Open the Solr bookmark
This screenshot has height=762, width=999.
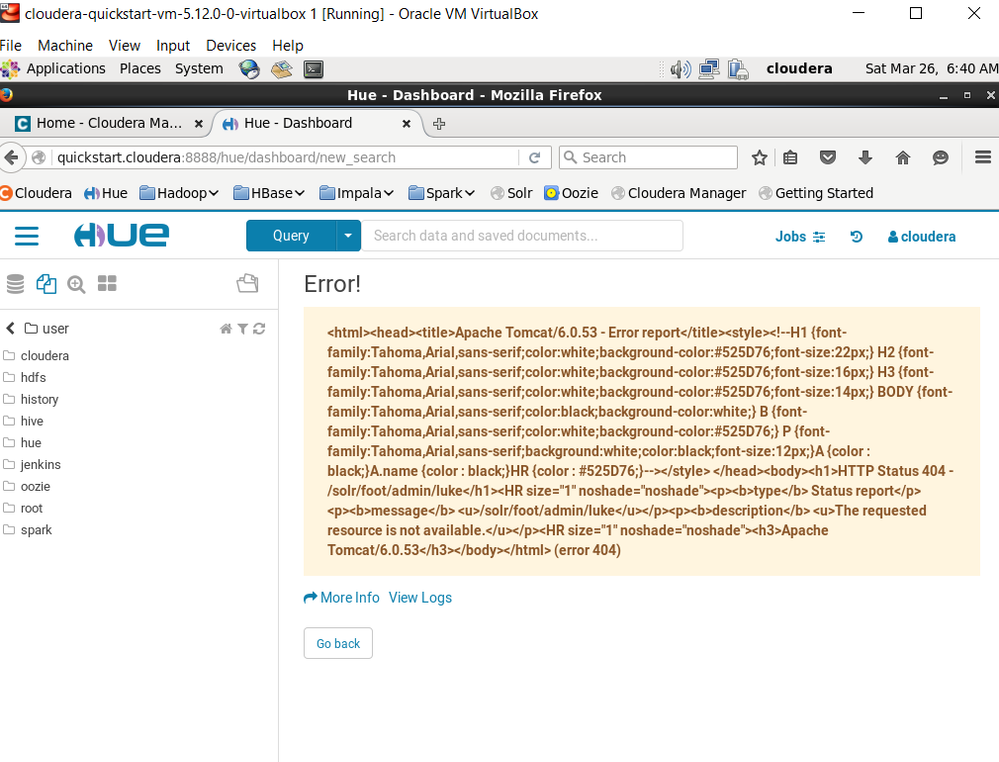pyautogui.click(x=512, y=193)
